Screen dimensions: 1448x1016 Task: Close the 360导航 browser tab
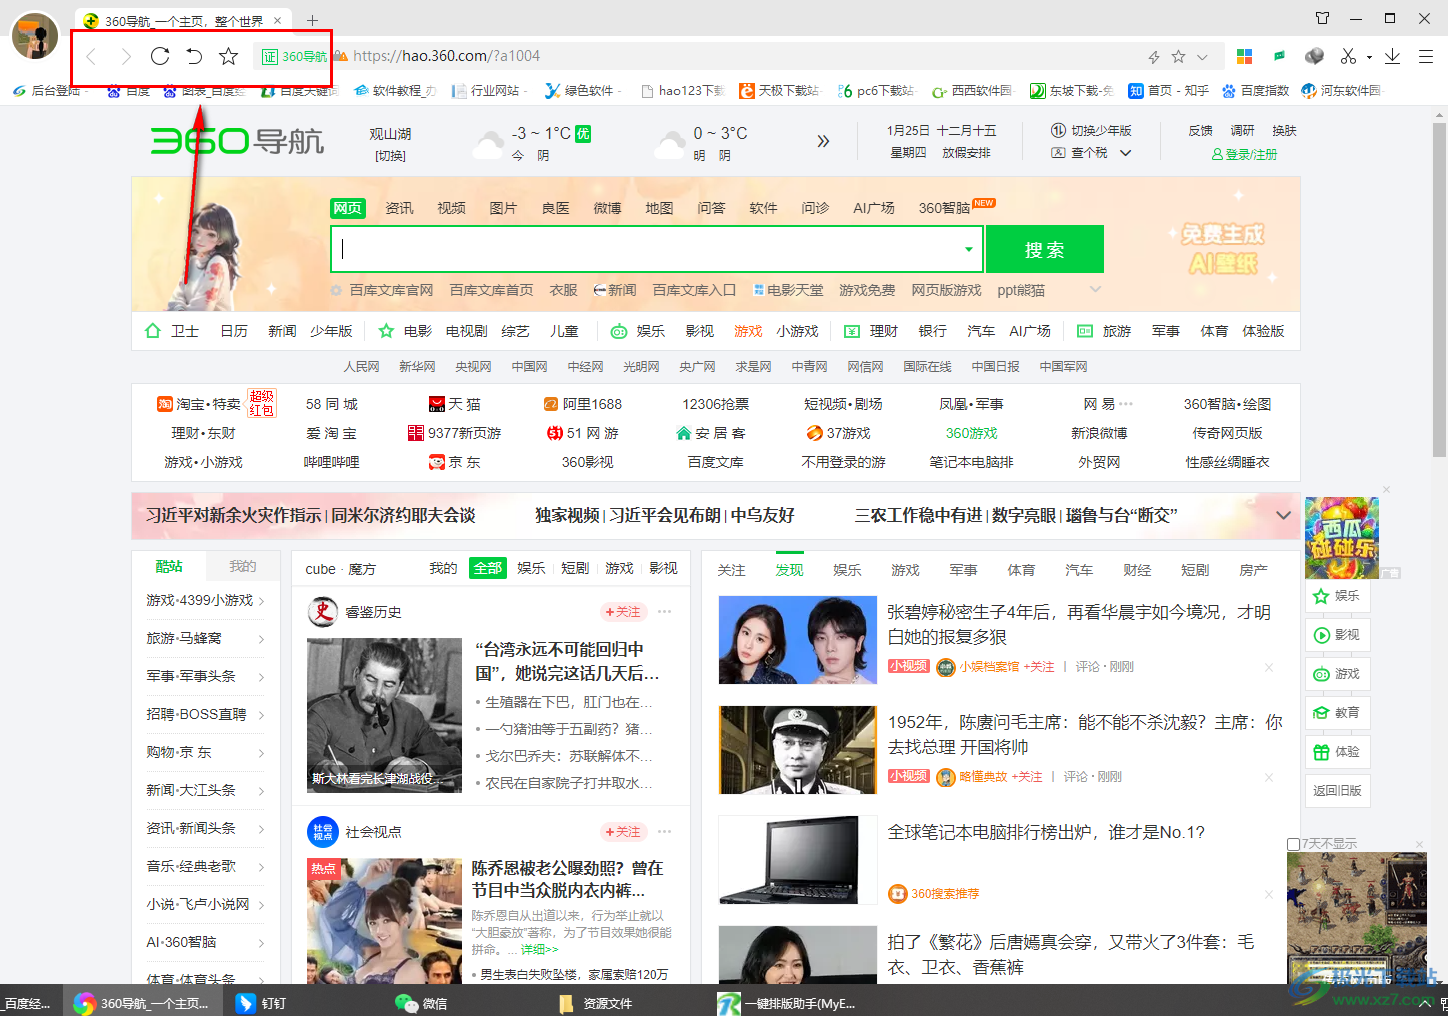click(x=278, y=20)
